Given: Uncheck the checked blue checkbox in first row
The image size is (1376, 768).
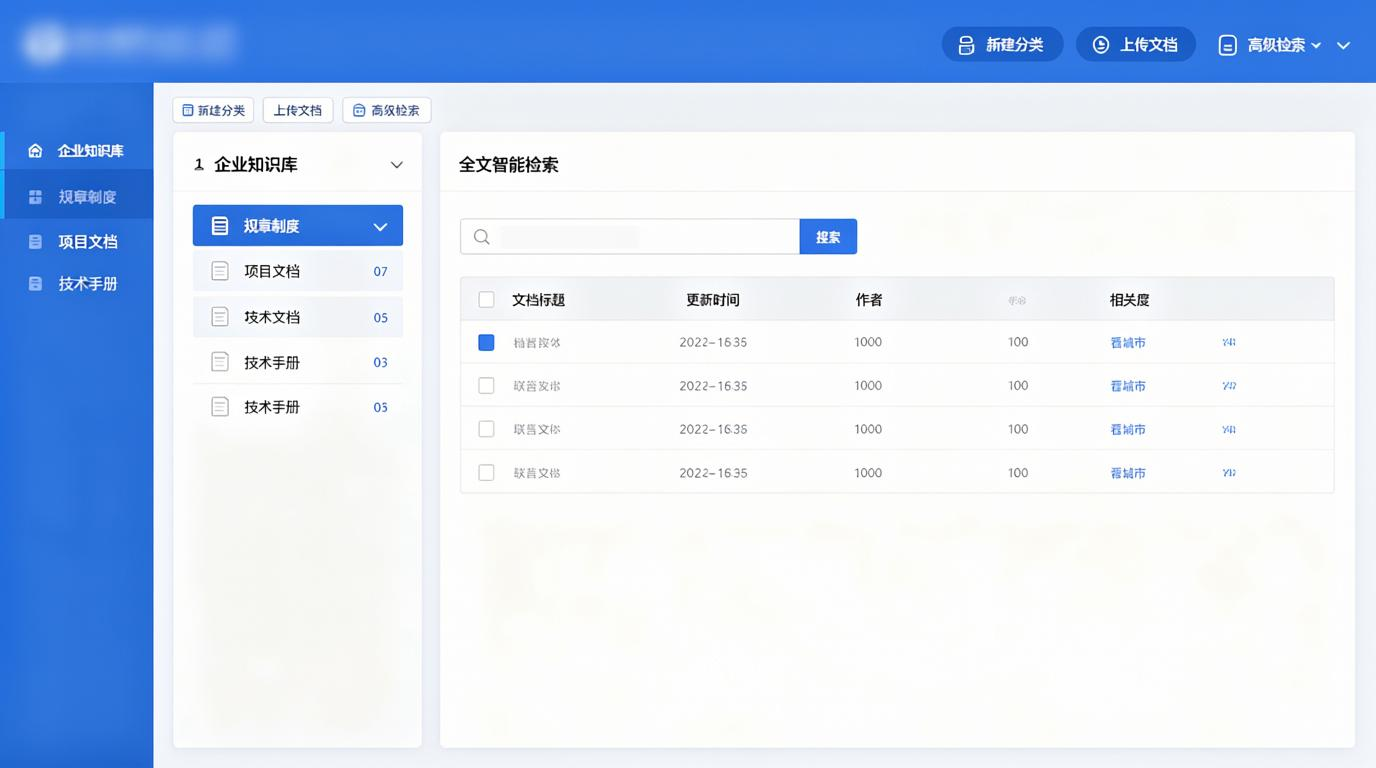Looking at the screenshot, I should click(486, 342).
